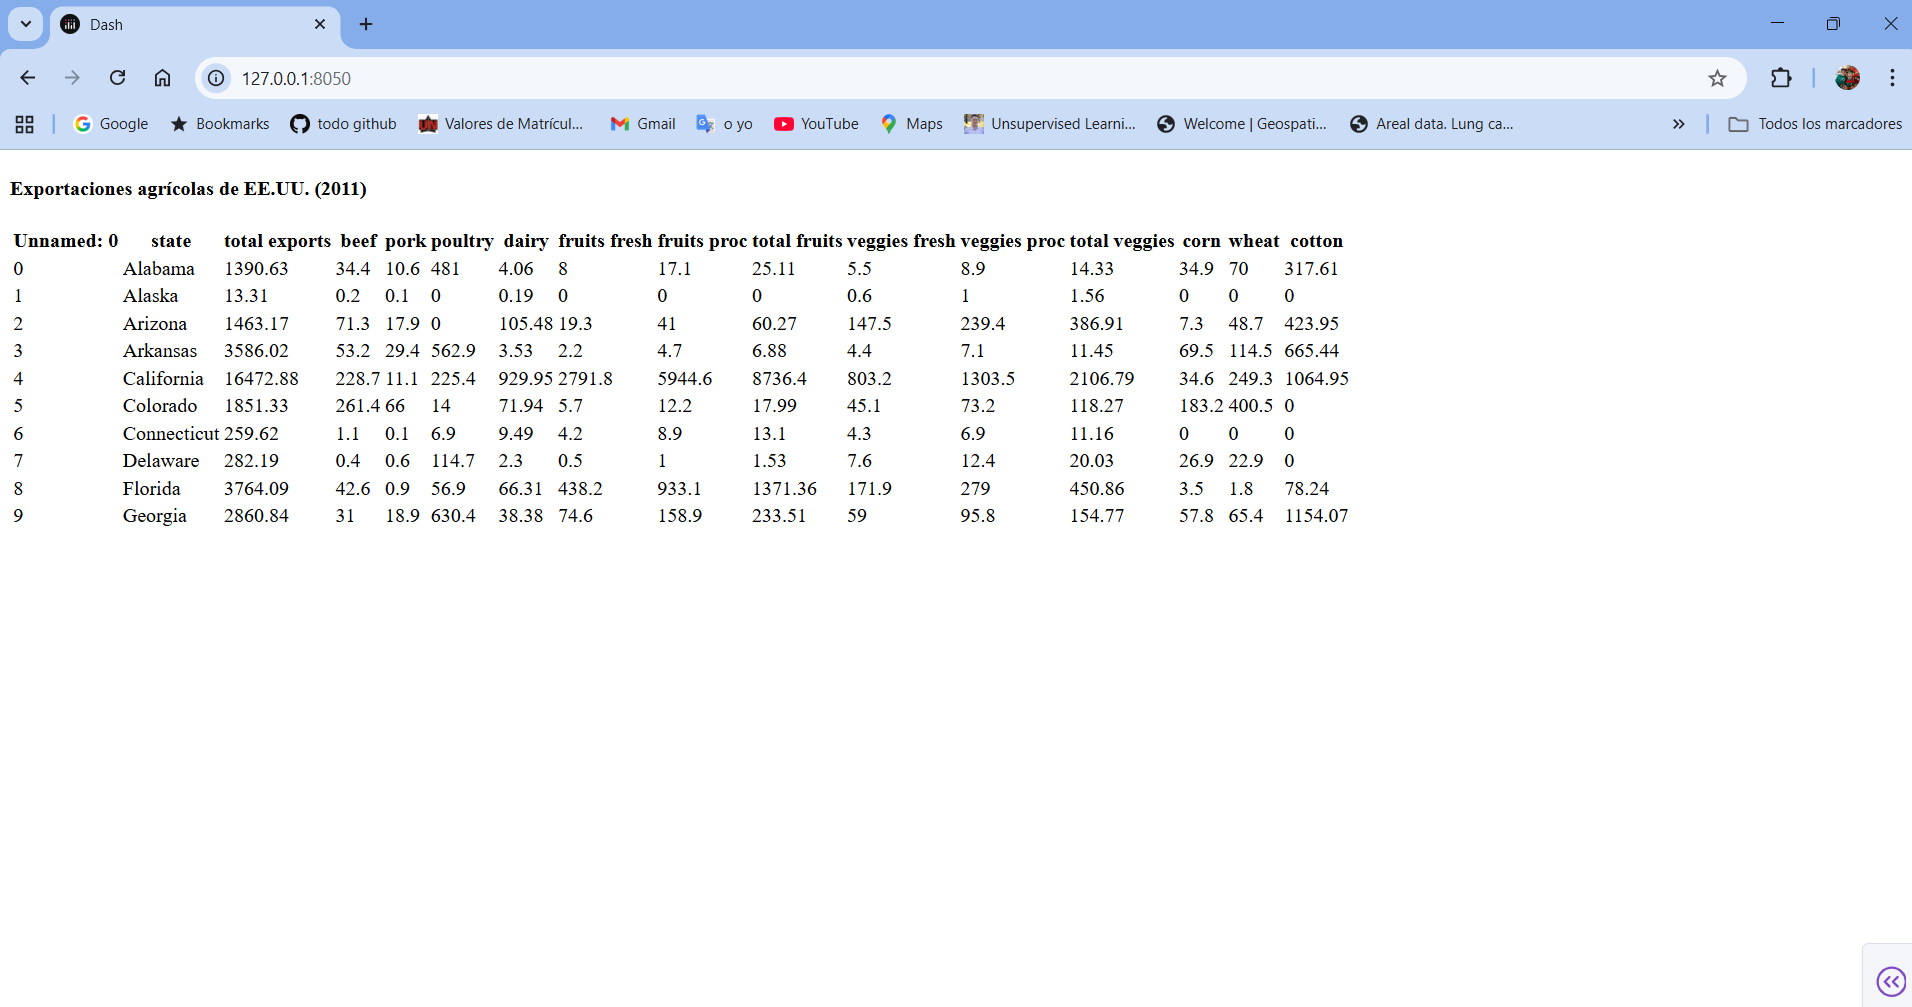Click the page title Exportaciones agrícolas

[x=188, y=189]
